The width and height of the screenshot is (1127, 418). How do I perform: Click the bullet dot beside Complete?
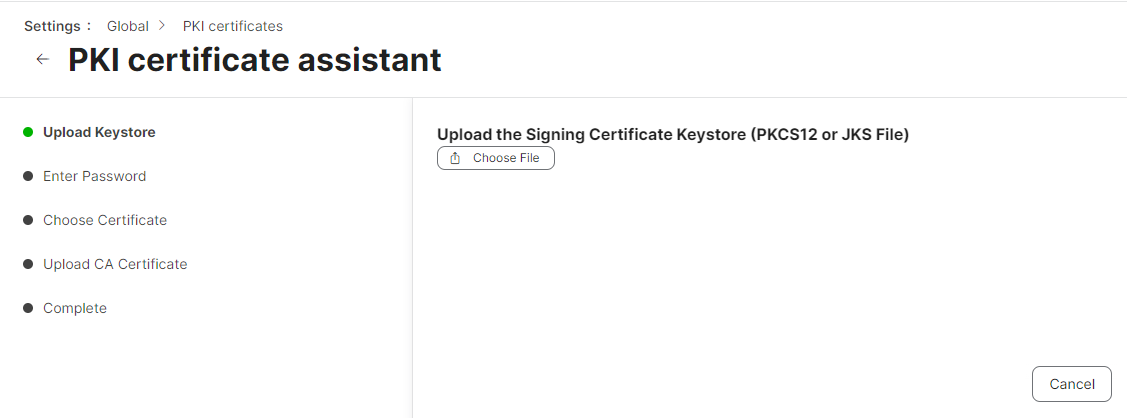[x=28, y=308]
